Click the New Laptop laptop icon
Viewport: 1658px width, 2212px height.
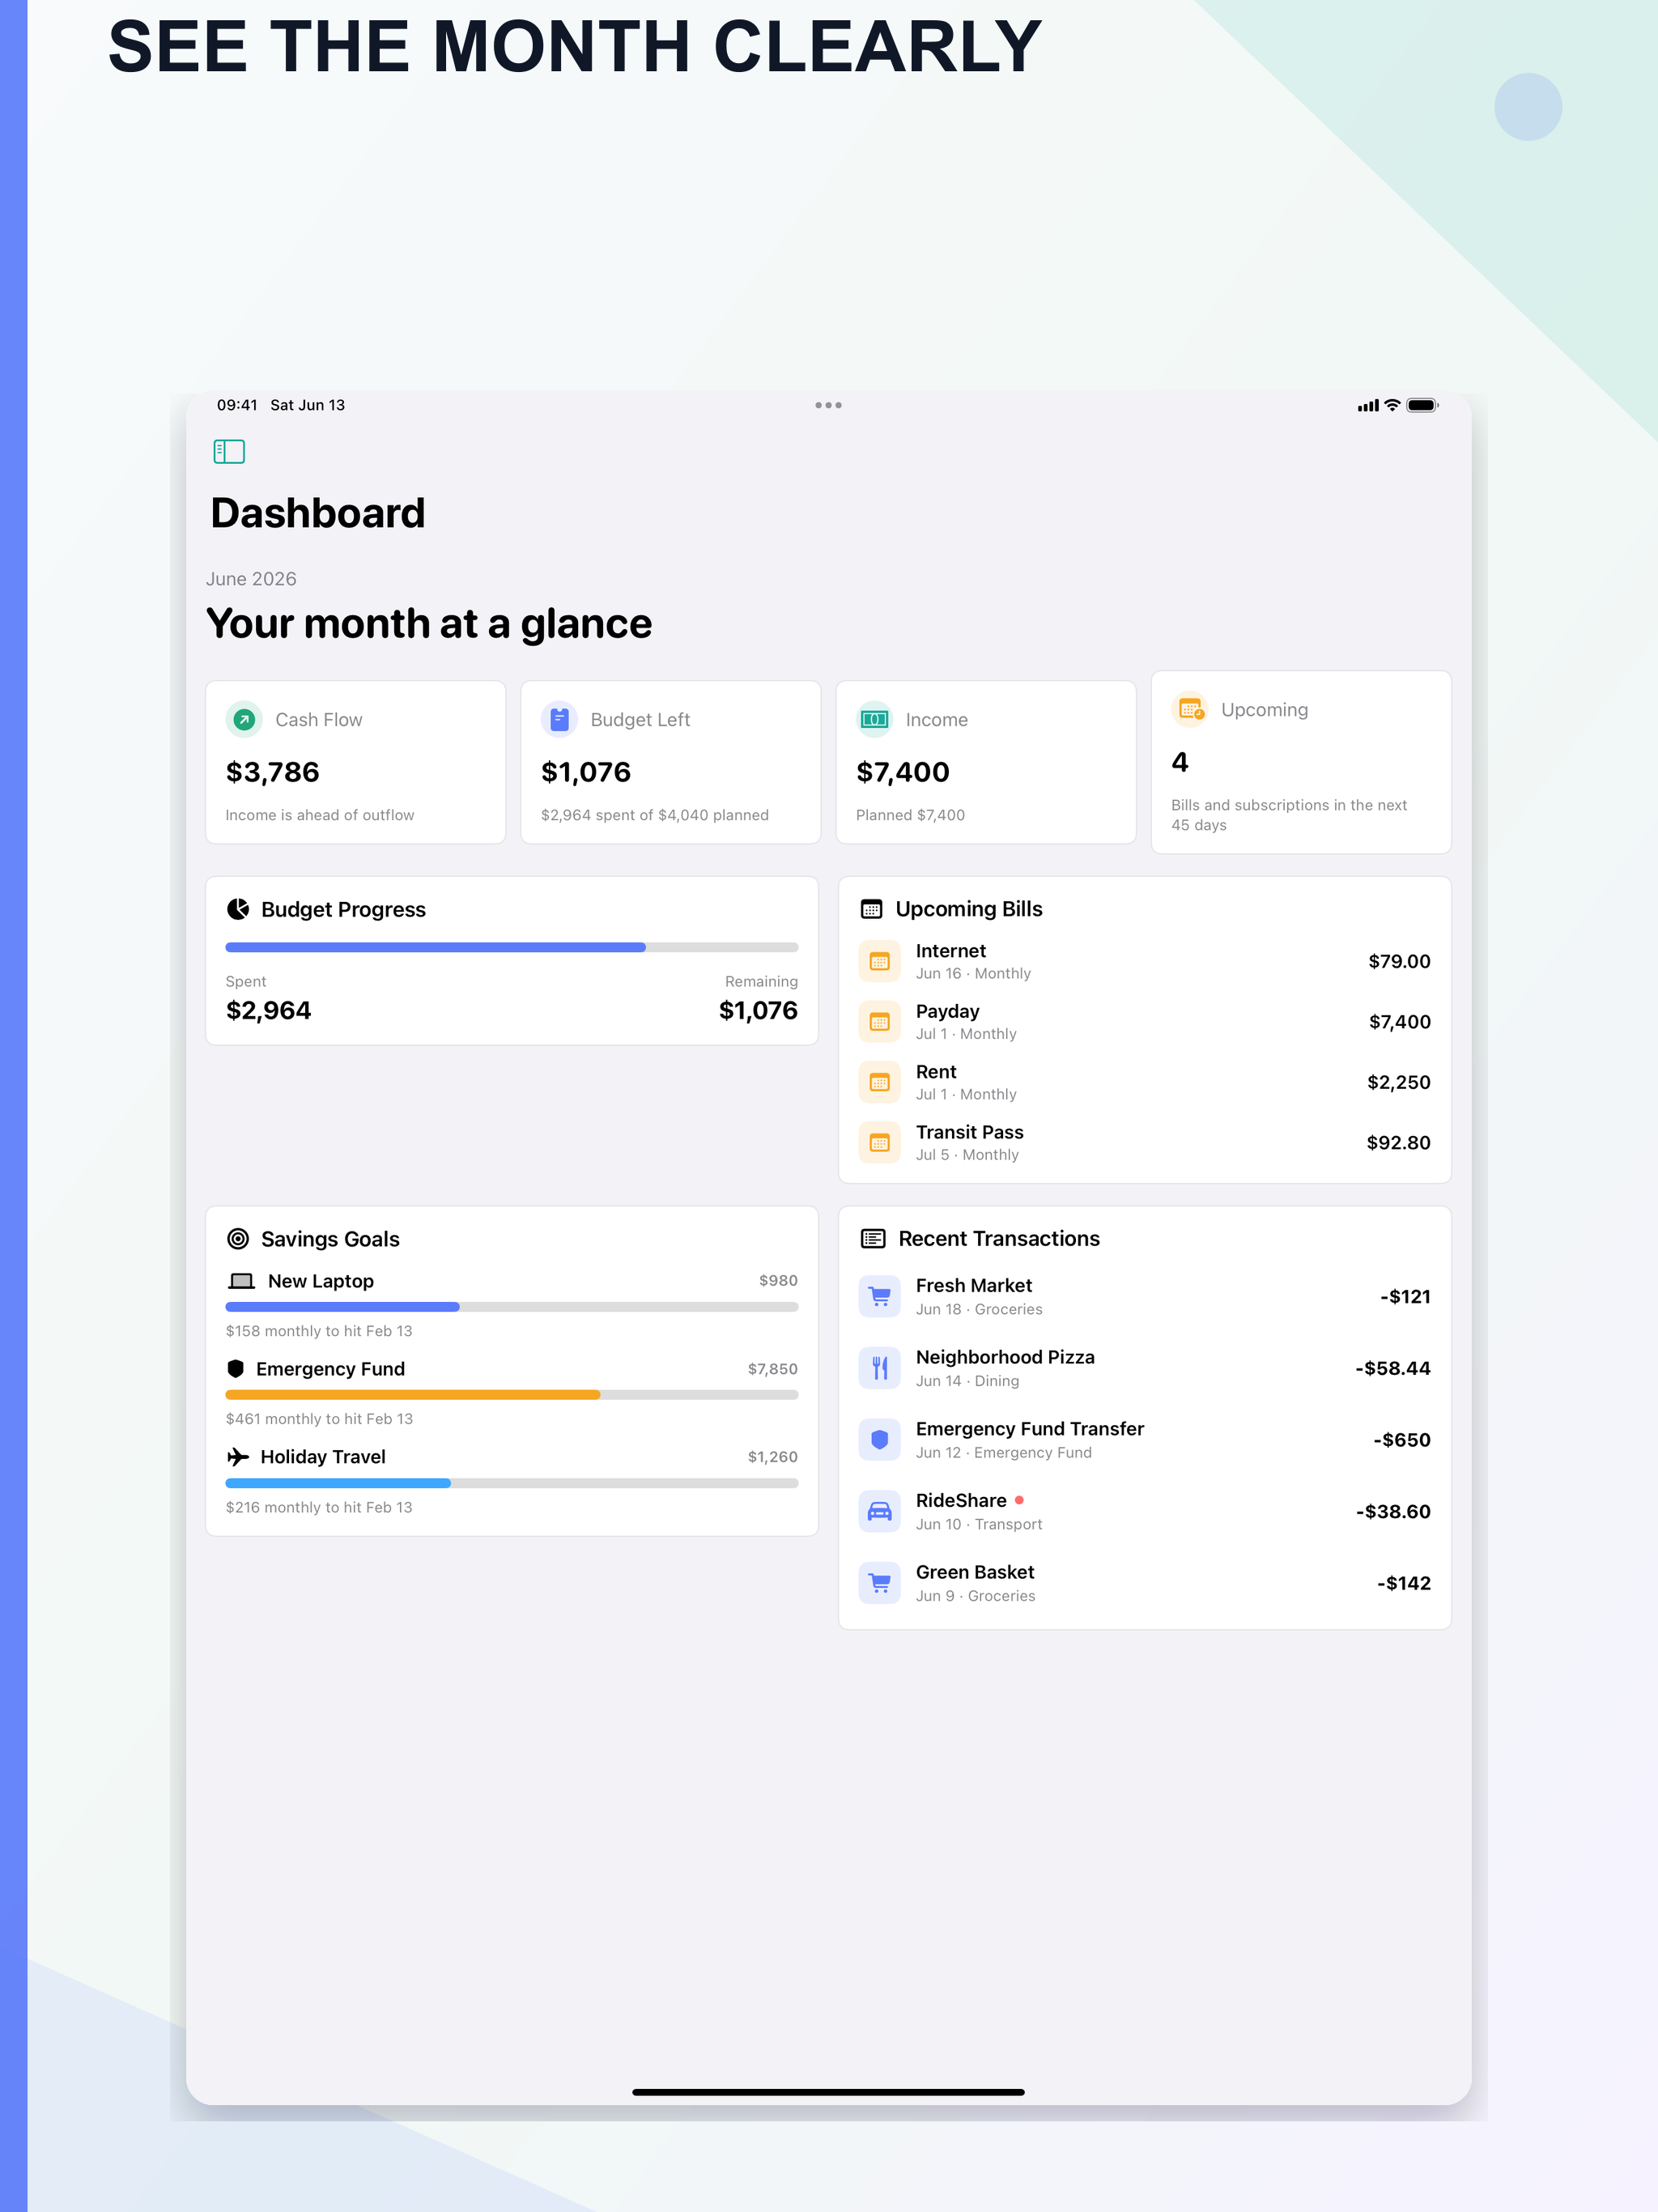pos(241,1281)
